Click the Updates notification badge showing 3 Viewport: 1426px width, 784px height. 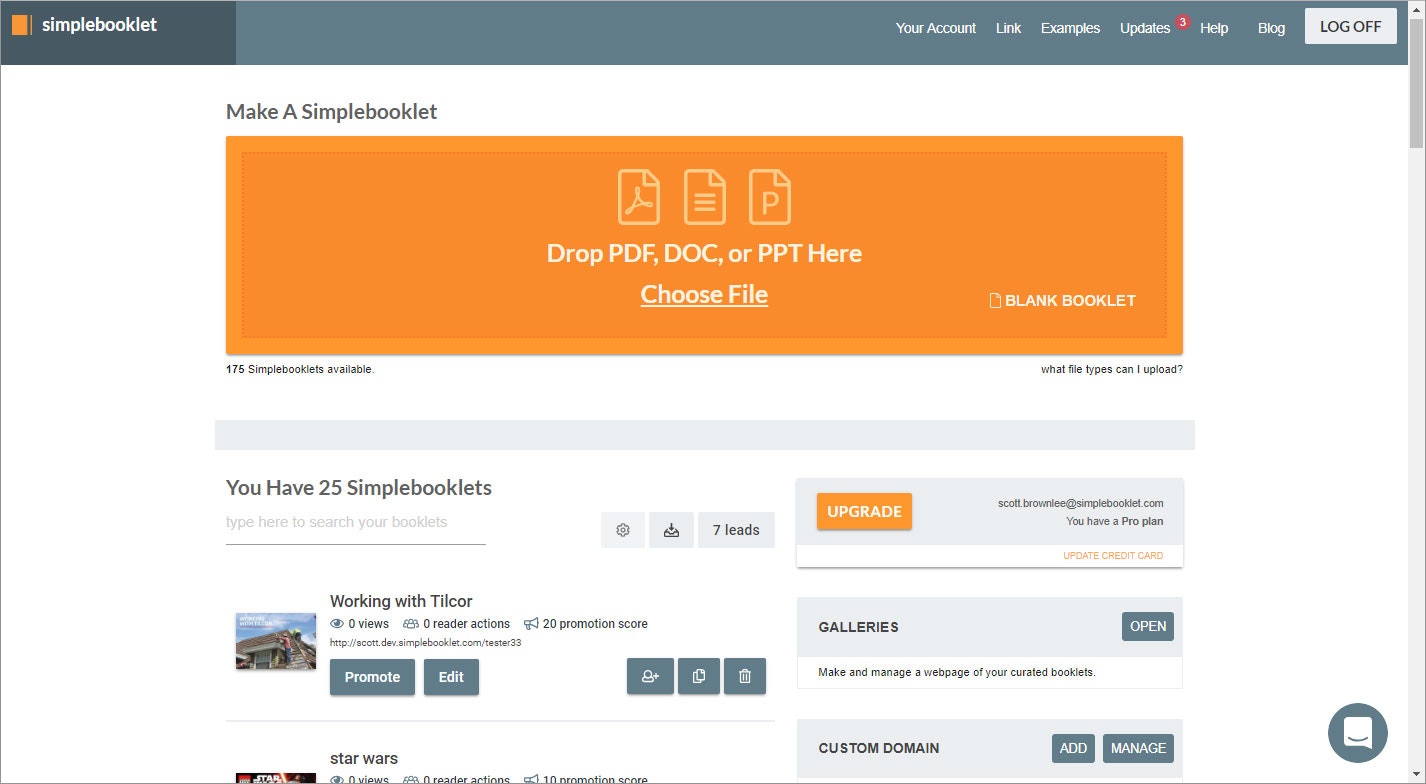click(1182, 21)
